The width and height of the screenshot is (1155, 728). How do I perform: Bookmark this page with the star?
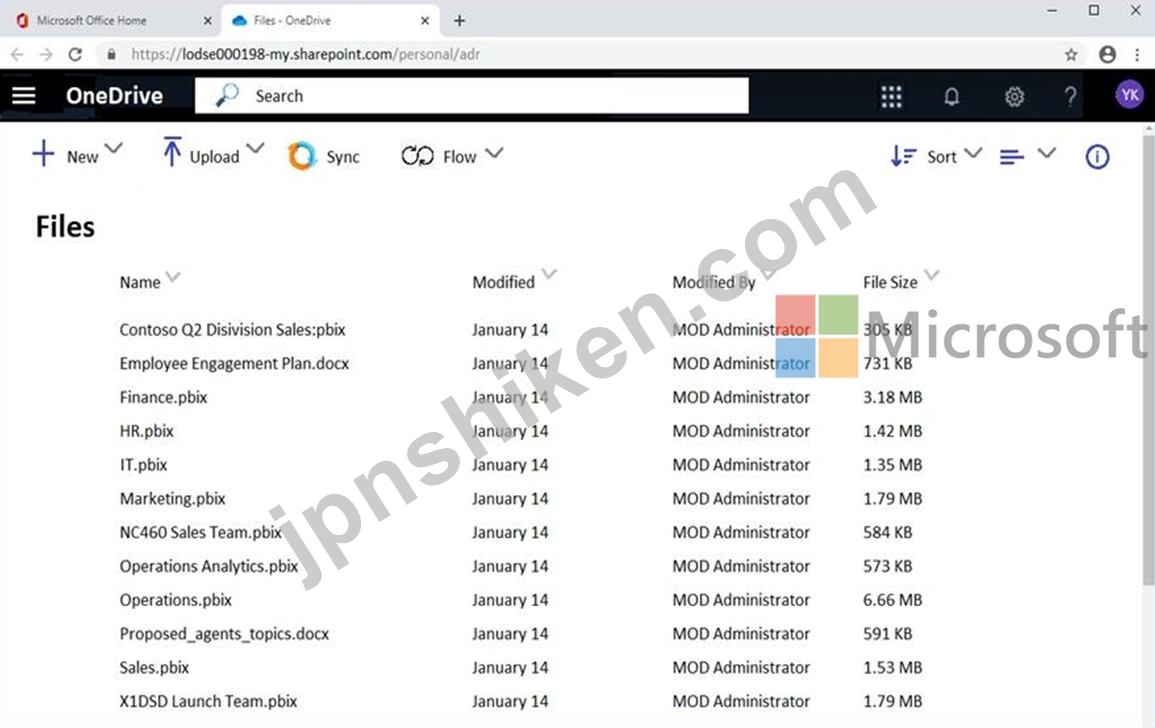(x=1071, y=54)
